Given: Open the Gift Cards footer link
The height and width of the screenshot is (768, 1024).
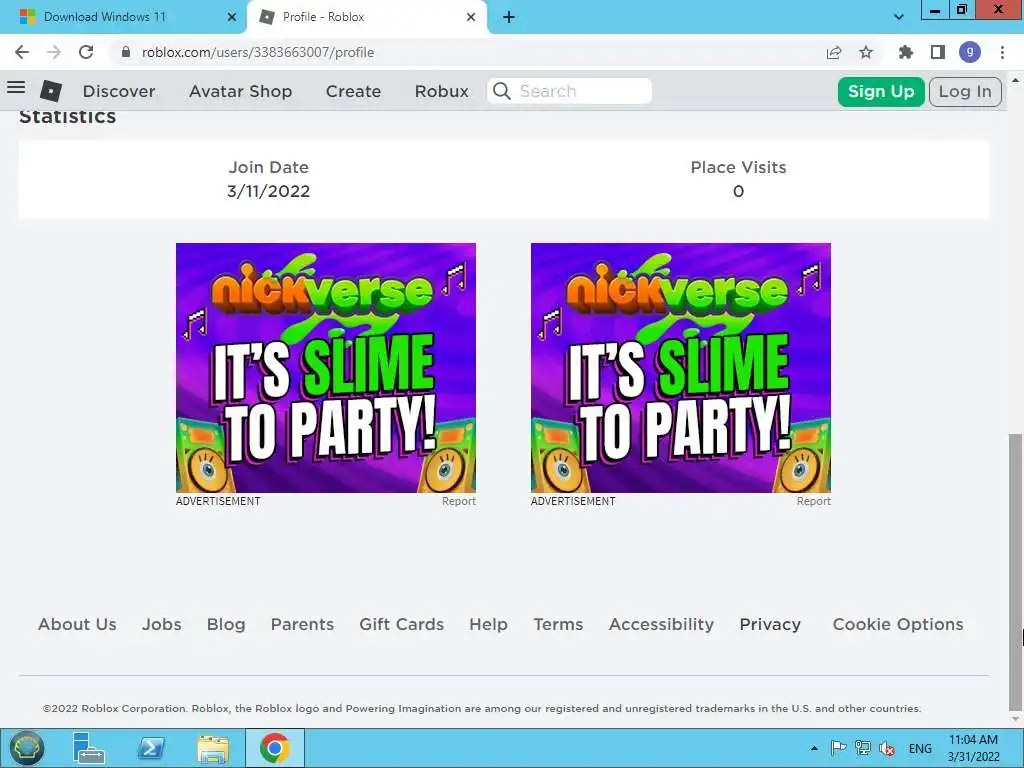Looking at the screenshot, I should coord(402,624).
